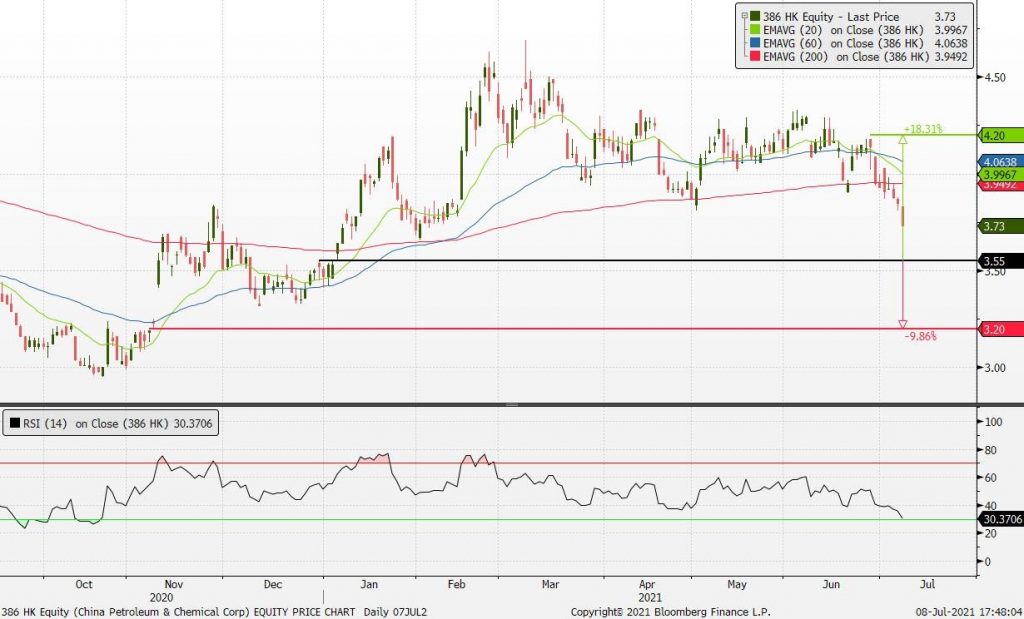The image size is (1024, 619).
Task: Click the RSI axis label 0
Action: point(988,562)
